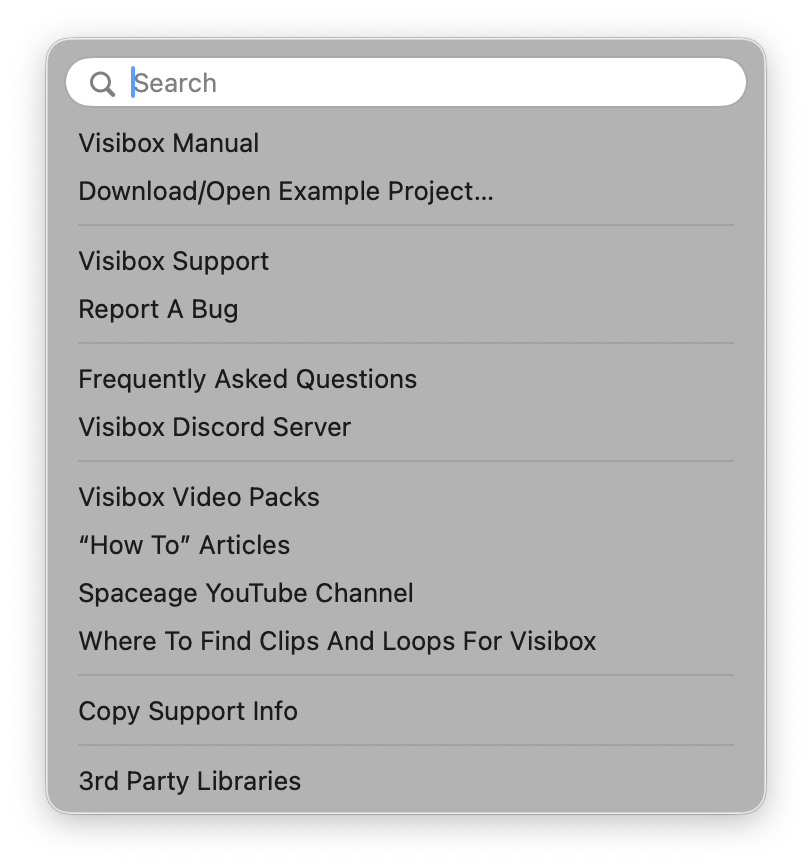Open the Visibox Manual
Image resolution: width=812 pixels, height=868 pixels.
point(168,143)
